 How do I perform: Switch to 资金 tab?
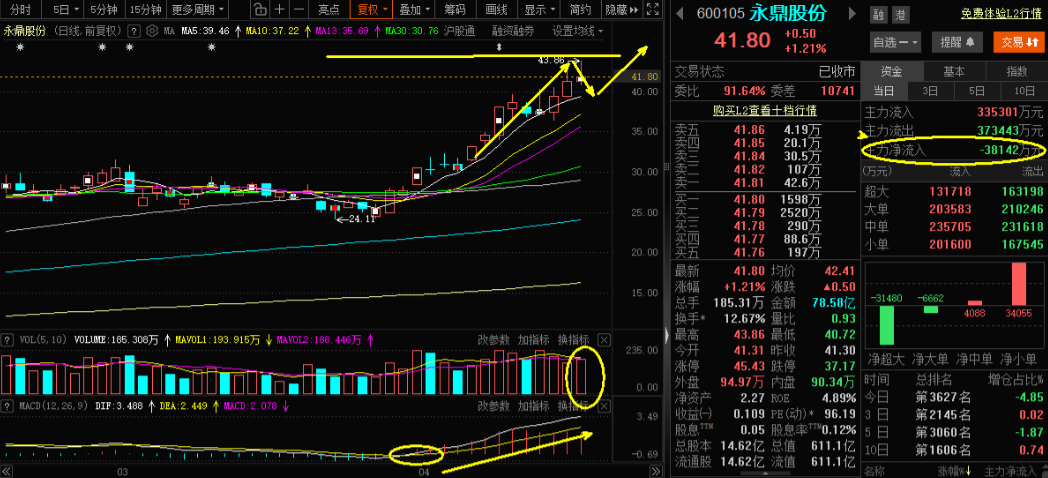[892, 72]
